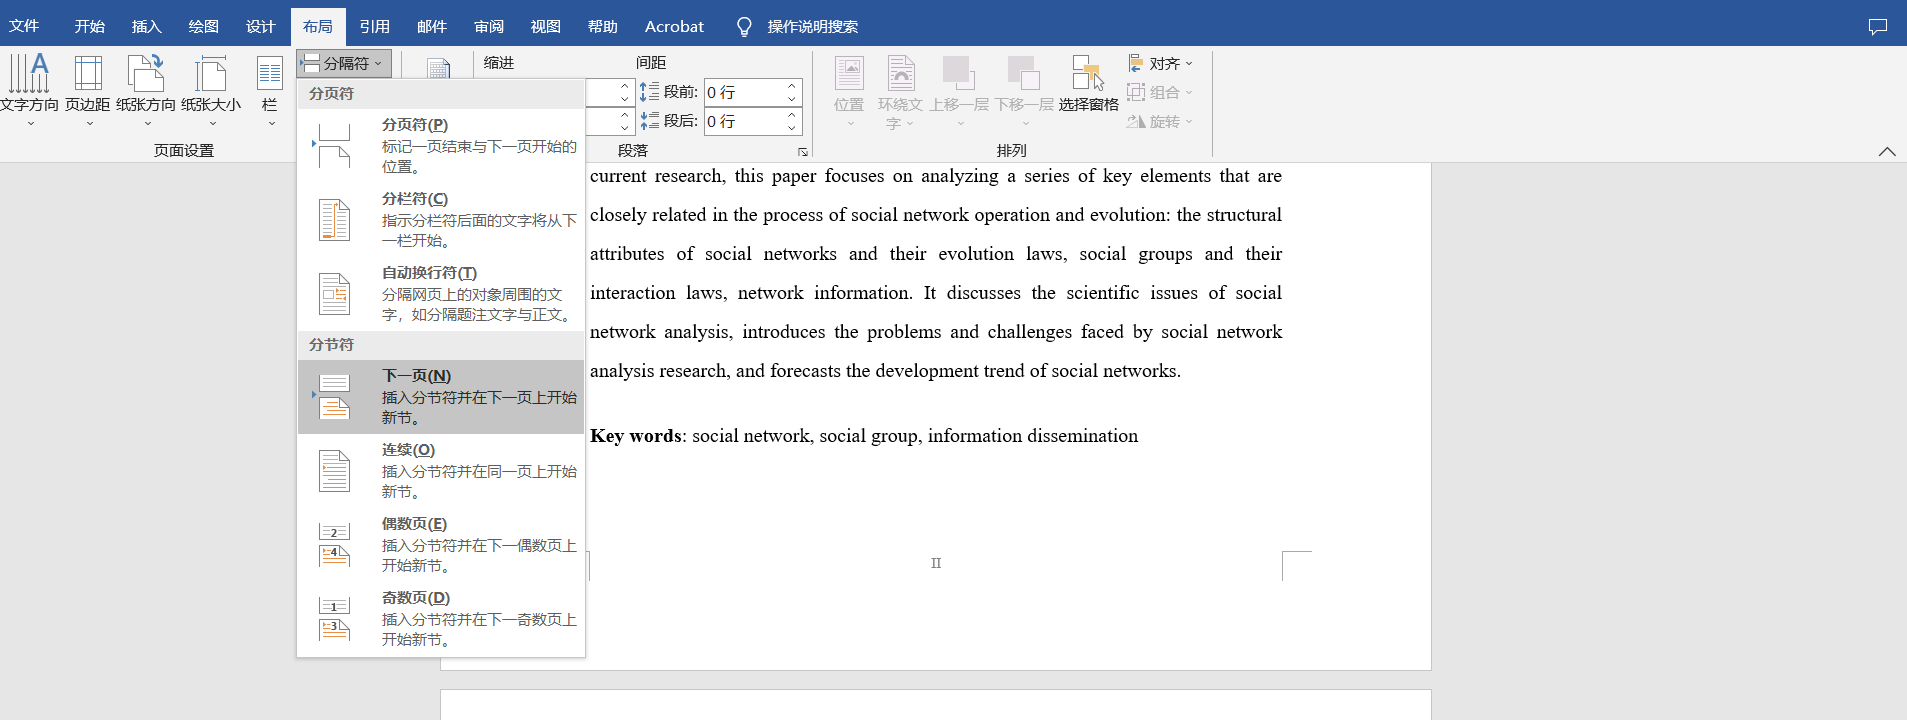Open the 选择窗格 selection pane
Image resolution: width=1907 pixels, height=720 pixels.
(1088, 85)
